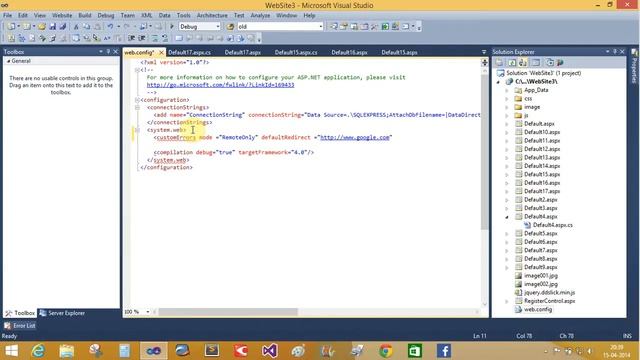Toggle auto-hide pin on Toolbox panel
Image resolution: width=640 pixels, height=360 pixels.
click(x=108, y=52)
